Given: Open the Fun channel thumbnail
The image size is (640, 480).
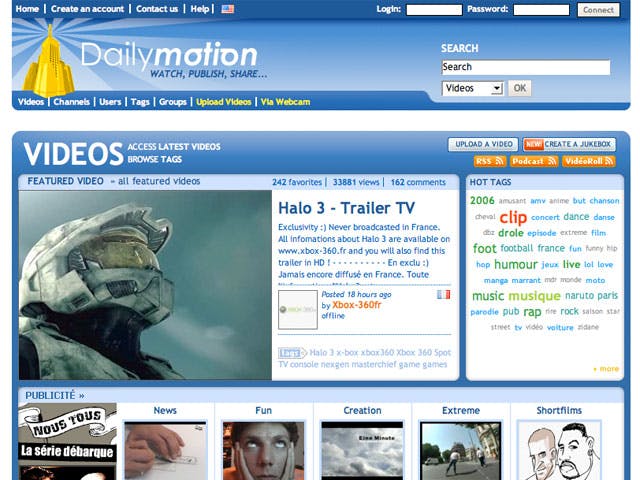Looking at the screenshot, I should pos(263,451).
